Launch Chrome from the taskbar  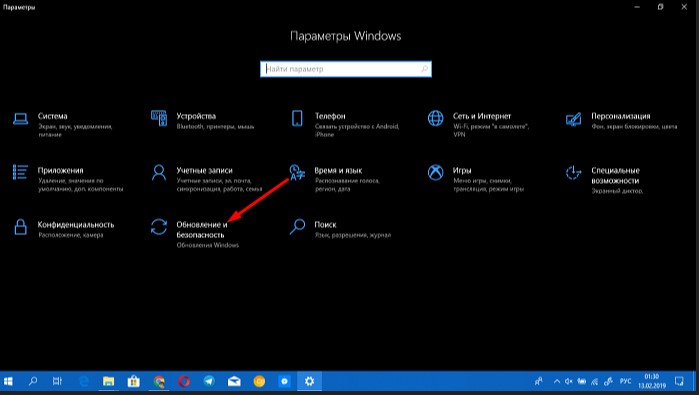[159, 382]
